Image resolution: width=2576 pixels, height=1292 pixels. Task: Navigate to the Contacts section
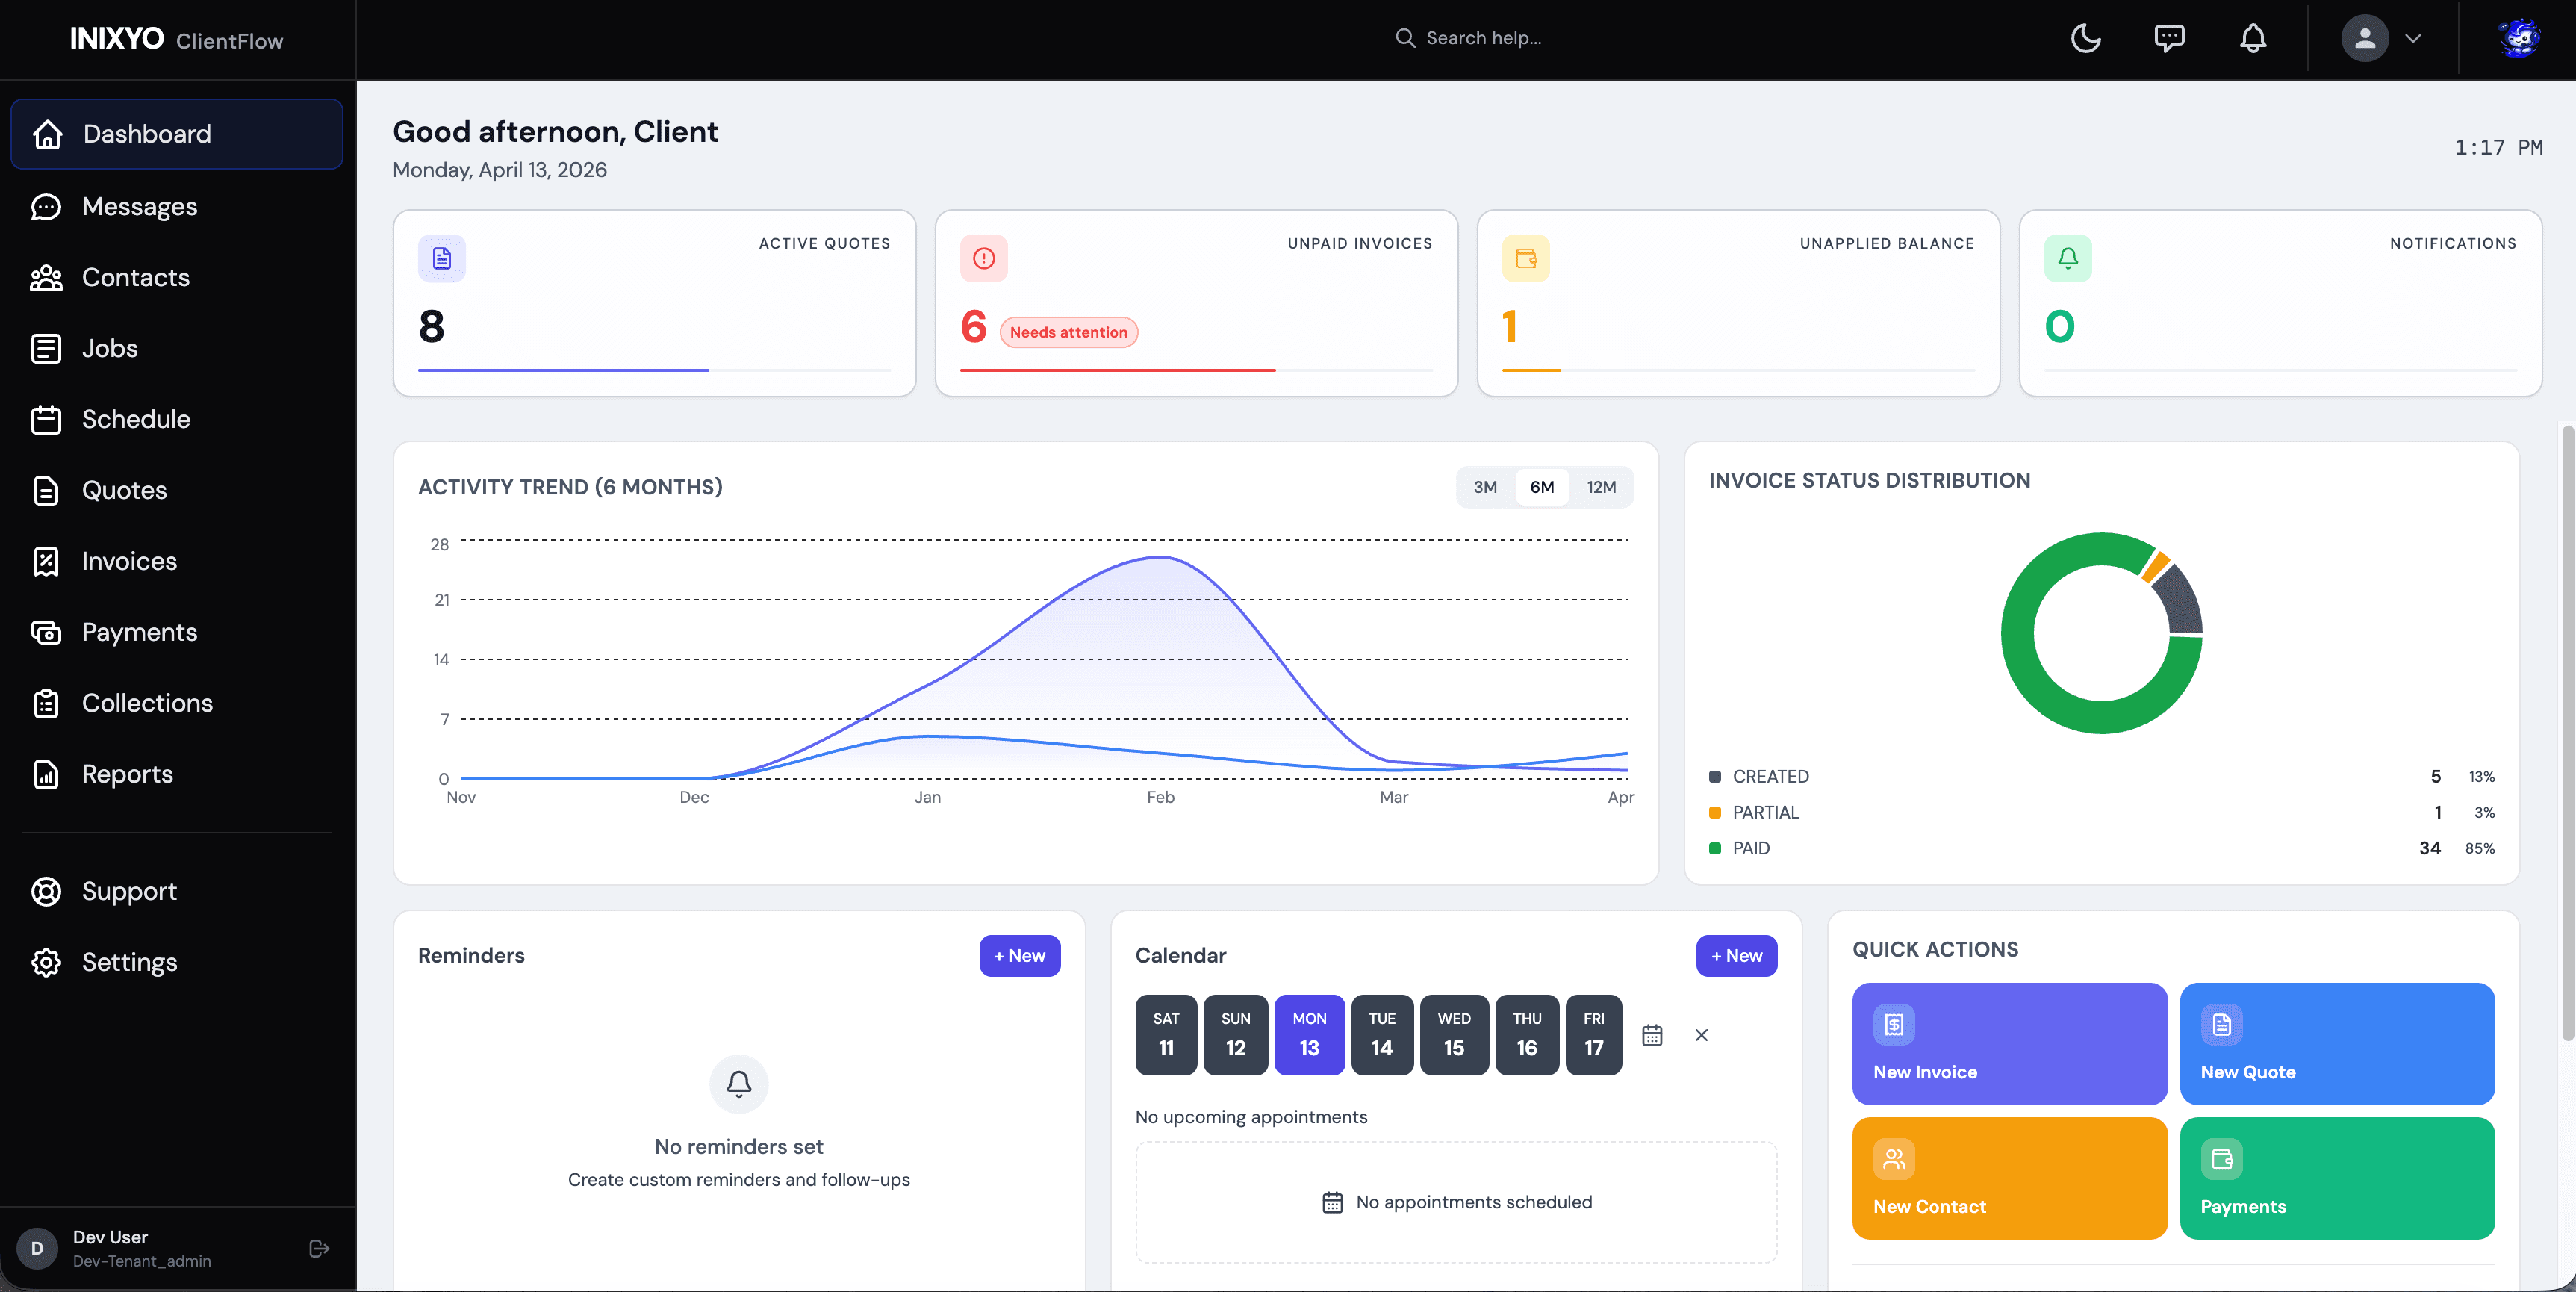pos(135,277)
